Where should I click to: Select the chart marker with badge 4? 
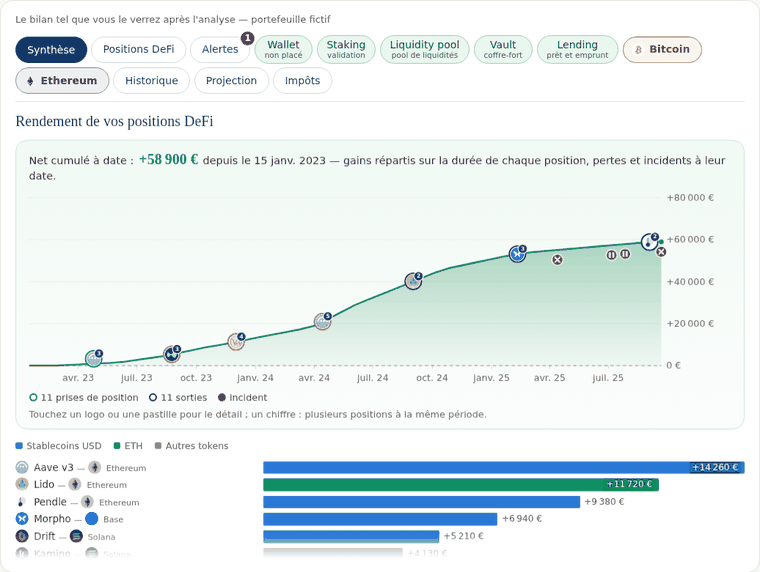[236, 342]
